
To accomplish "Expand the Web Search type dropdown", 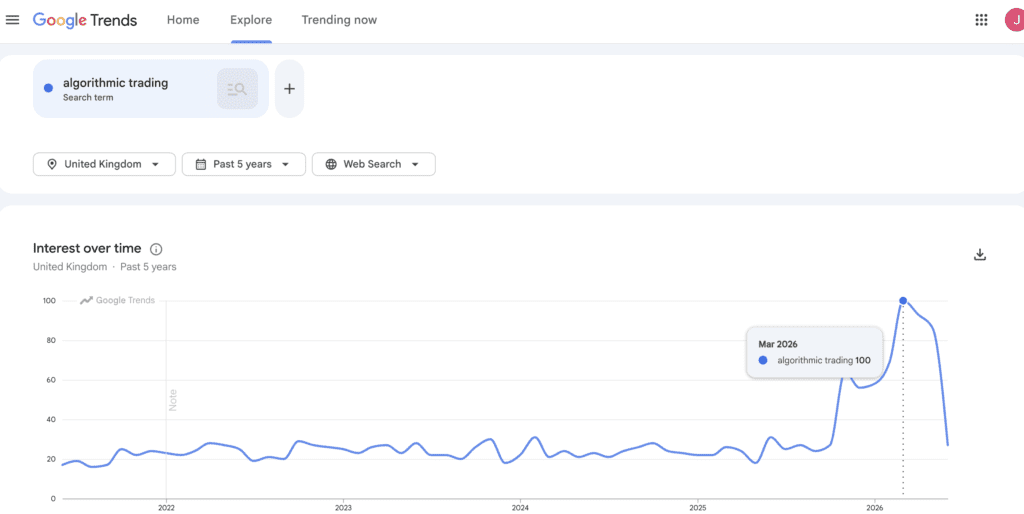I will (x=374, y=164).
